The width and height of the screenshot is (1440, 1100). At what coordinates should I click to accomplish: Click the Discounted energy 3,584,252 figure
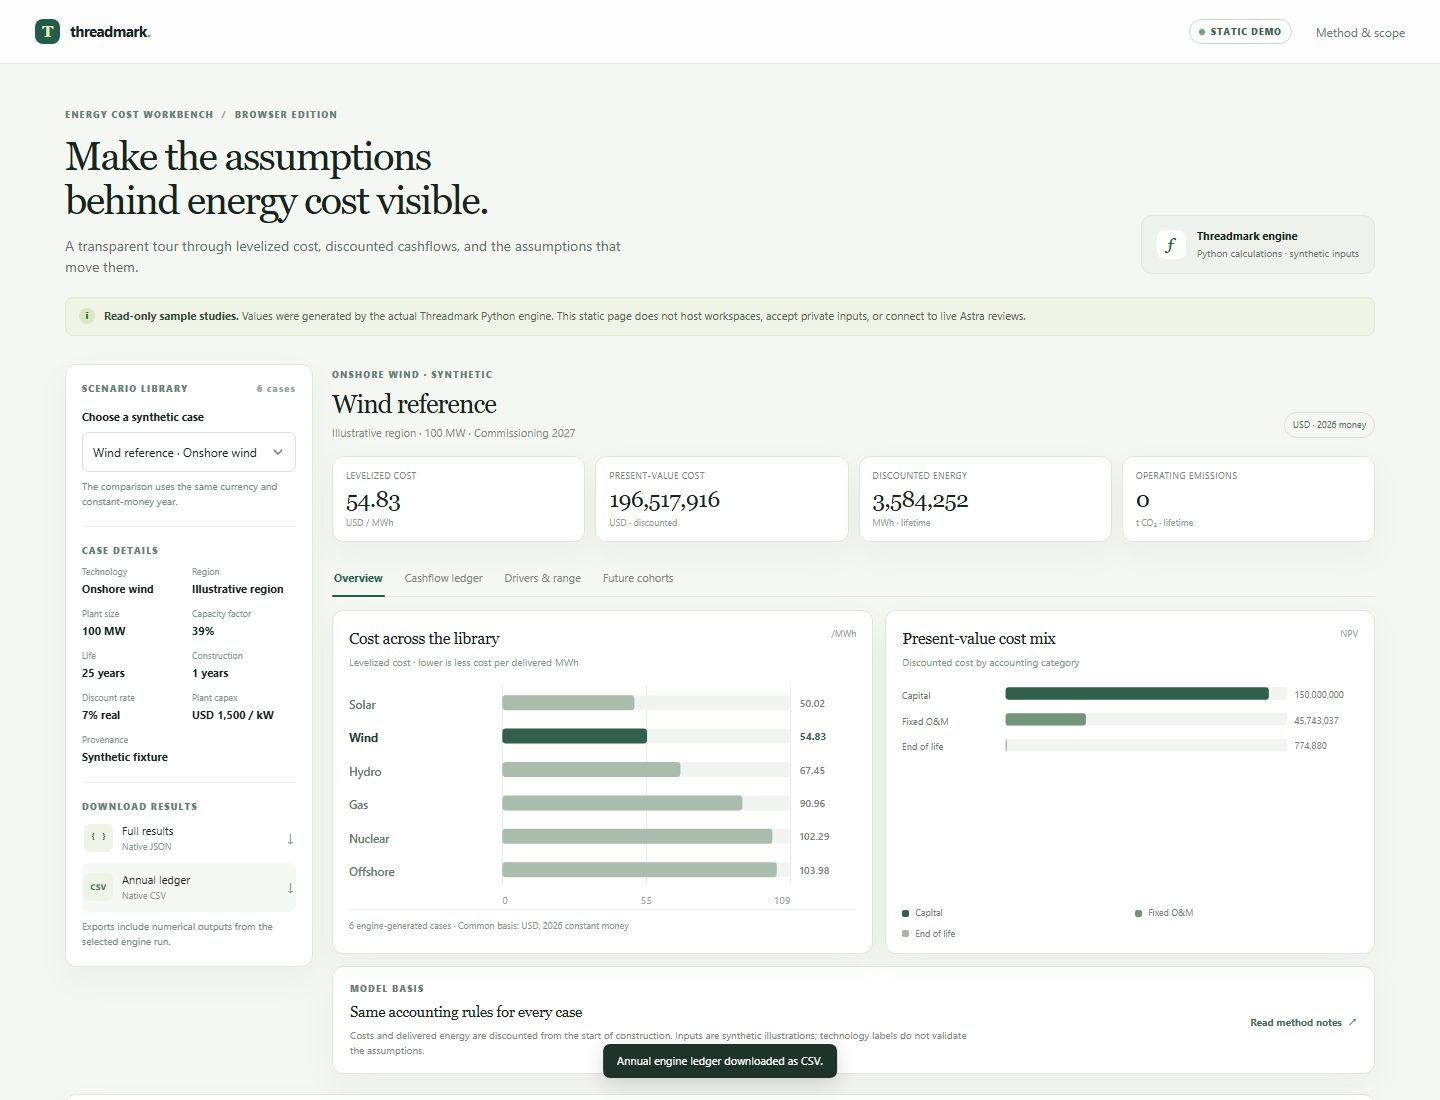[920, 500]
